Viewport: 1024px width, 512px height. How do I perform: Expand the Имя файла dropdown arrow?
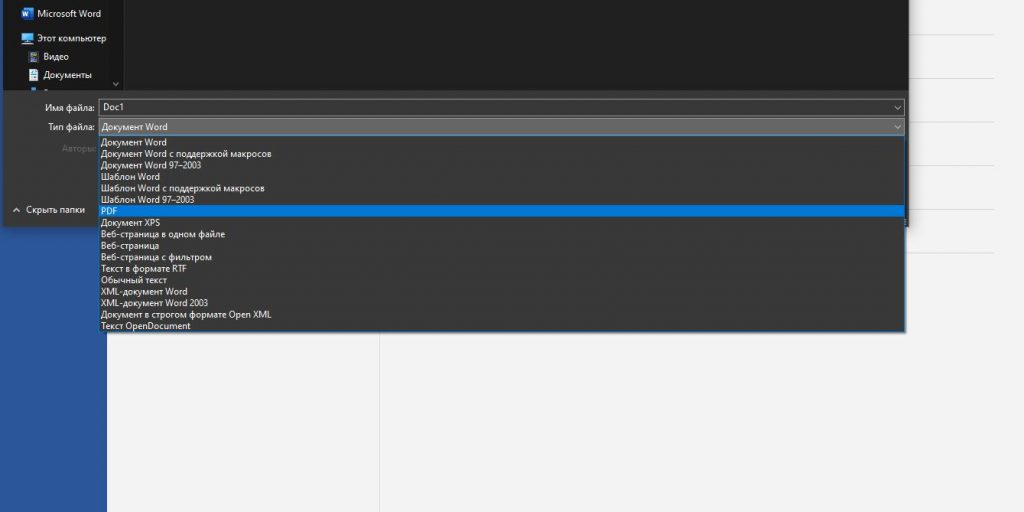[x=897, y=107]
